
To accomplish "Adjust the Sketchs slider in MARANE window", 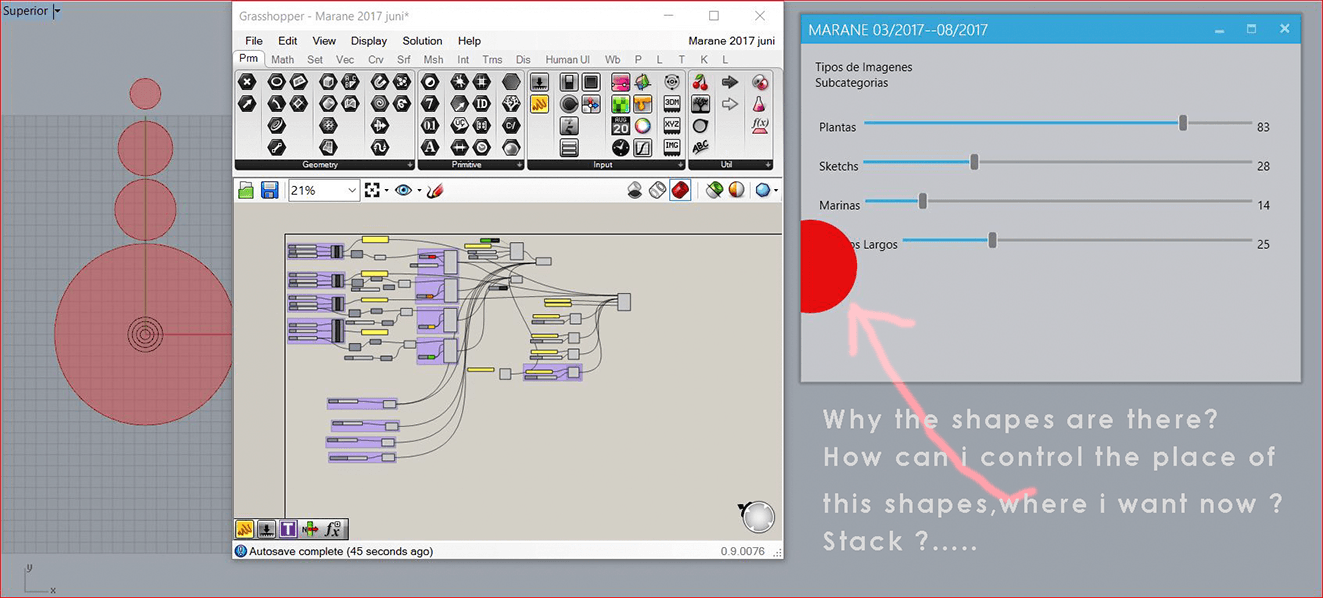I will (974, 162).
